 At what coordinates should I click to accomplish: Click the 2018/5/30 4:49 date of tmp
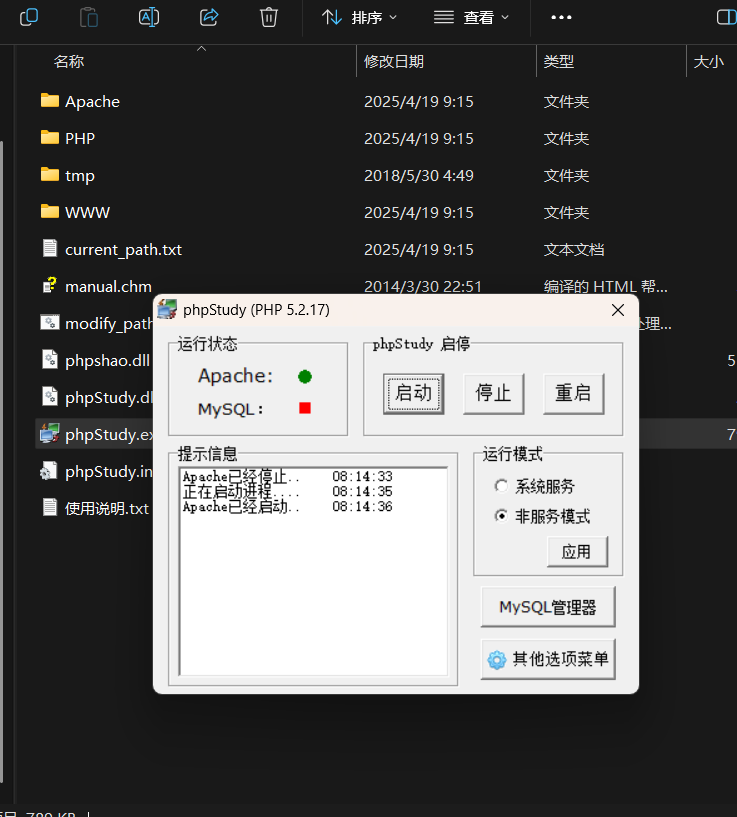[419, 176]
